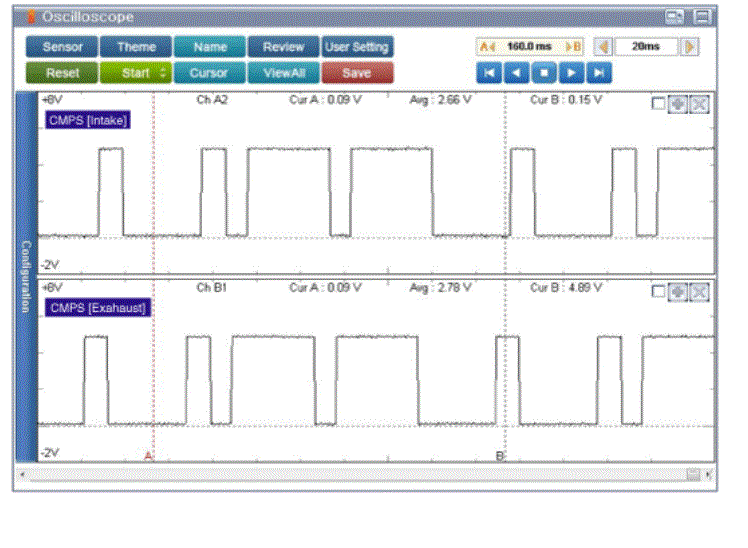Open the Sensor menu
The height and width of the screenshot is (548, 748).
[x=61, y=47]
